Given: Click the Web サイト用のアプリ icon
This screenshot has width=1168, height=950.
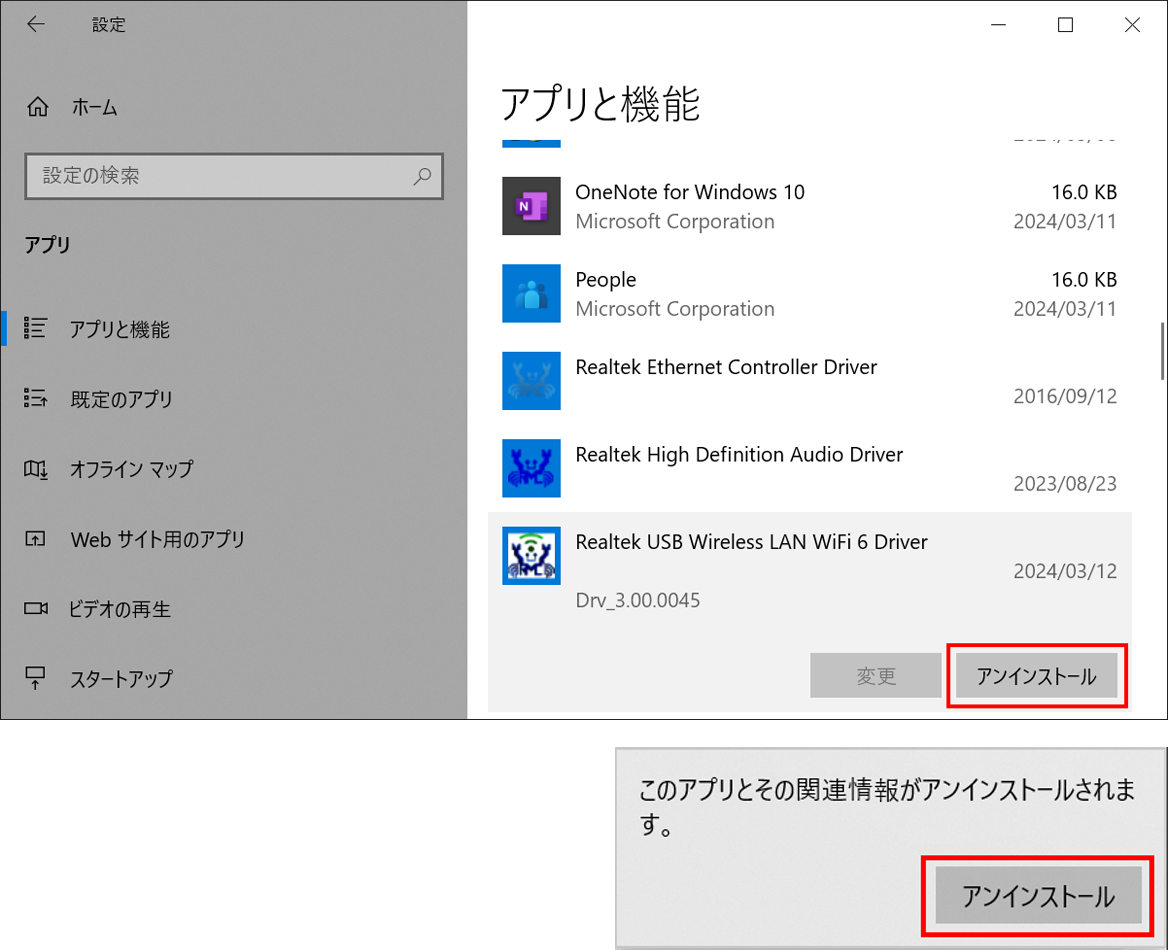Looking at the screenshot, I should click(x=35, y=539).
